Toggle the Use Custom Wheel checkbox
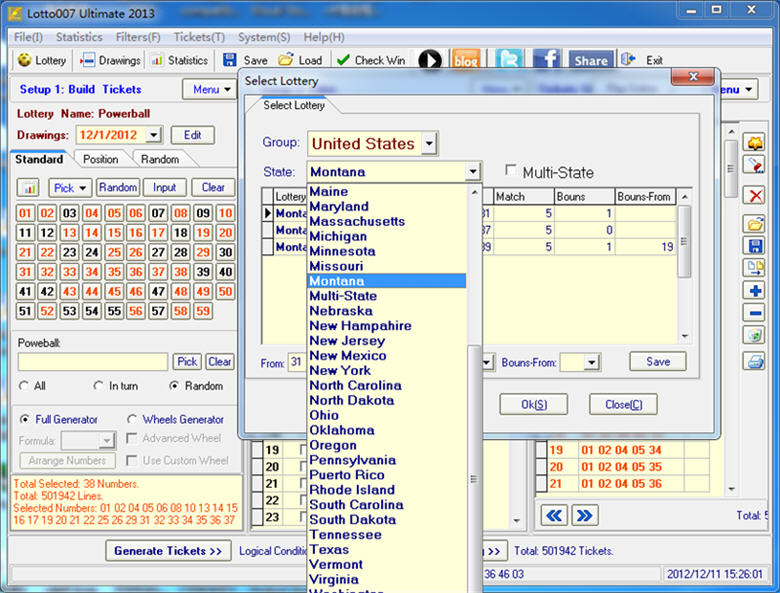This screenshot has width=780, height=593. pos(132,461)
